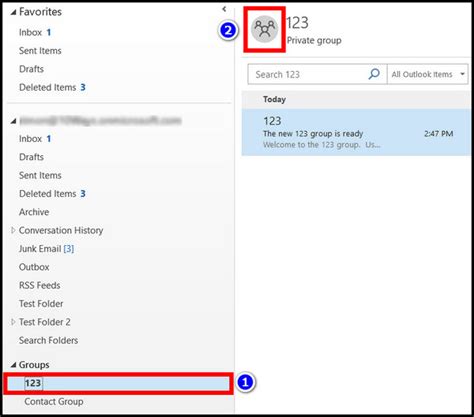Select the 123 group under Groups
The height and width of the screenshot is (417, 474).
click(118, 383)
